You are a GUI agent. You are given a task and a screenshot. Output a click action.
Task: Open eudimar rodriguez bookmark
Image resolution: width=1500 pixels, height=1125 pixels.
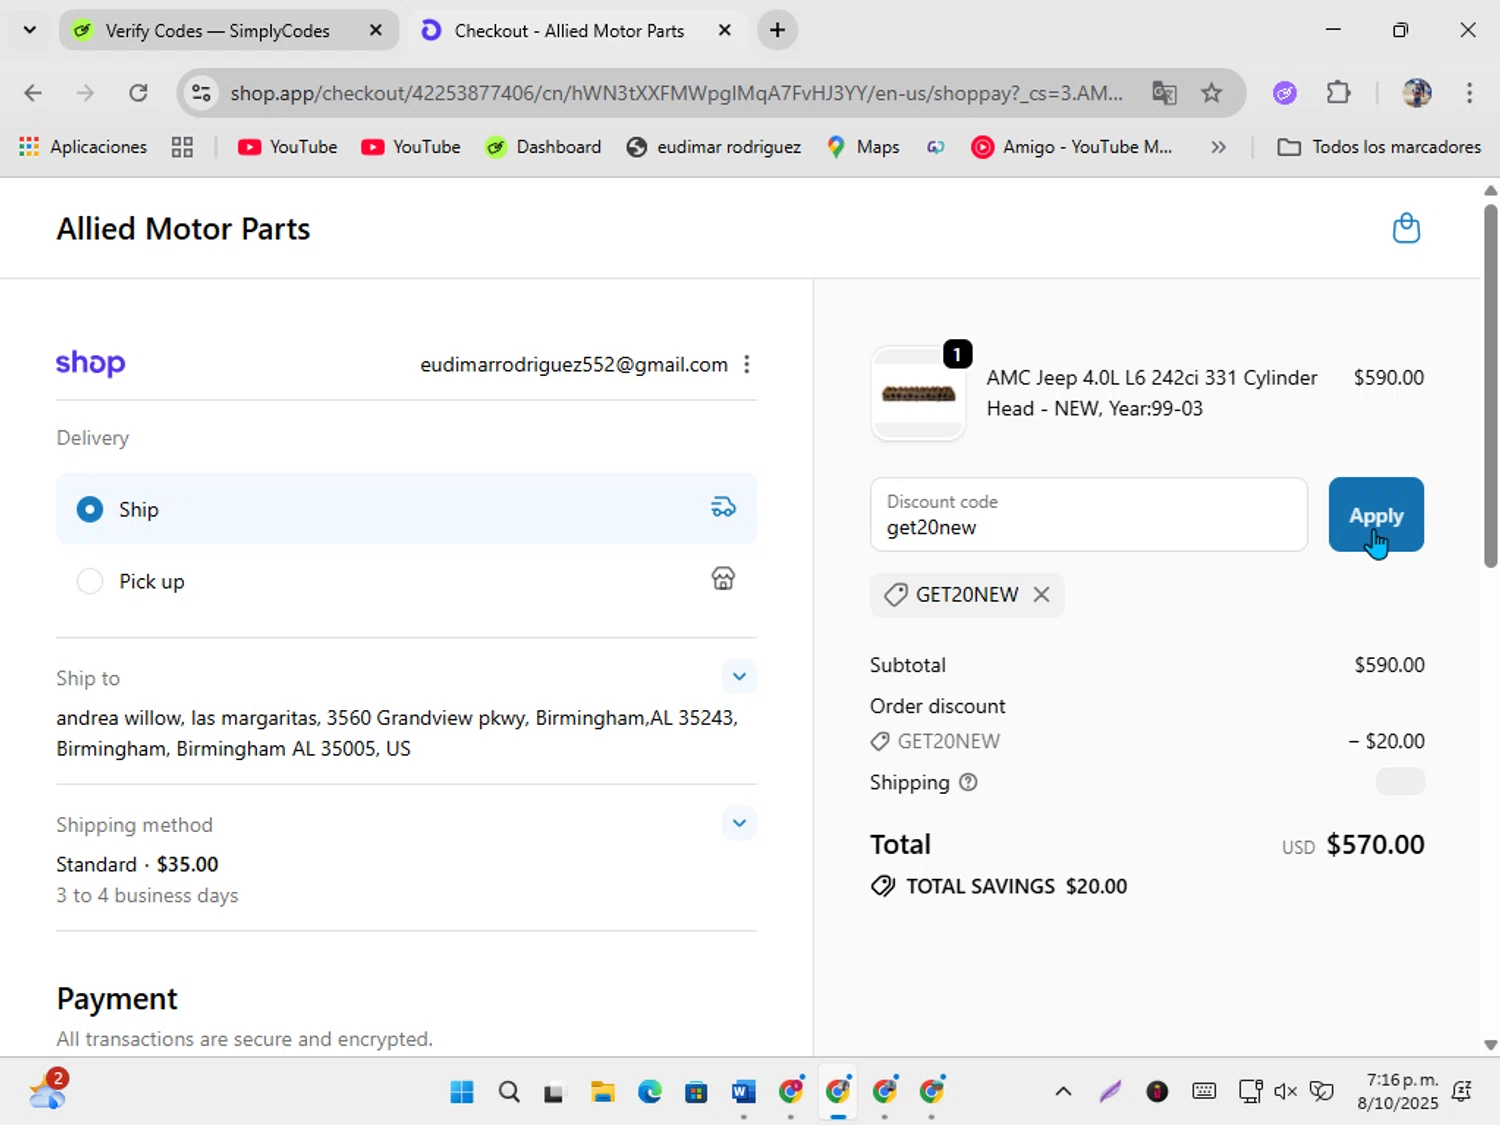(x=714, y=147)
